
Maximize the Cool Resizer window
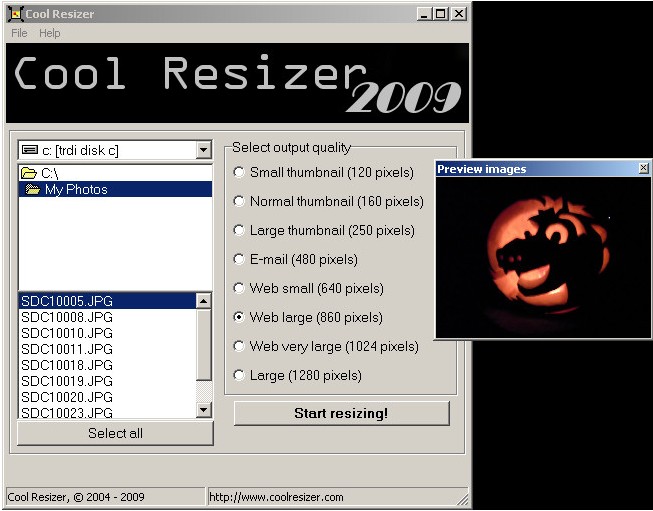click(440, 14)
